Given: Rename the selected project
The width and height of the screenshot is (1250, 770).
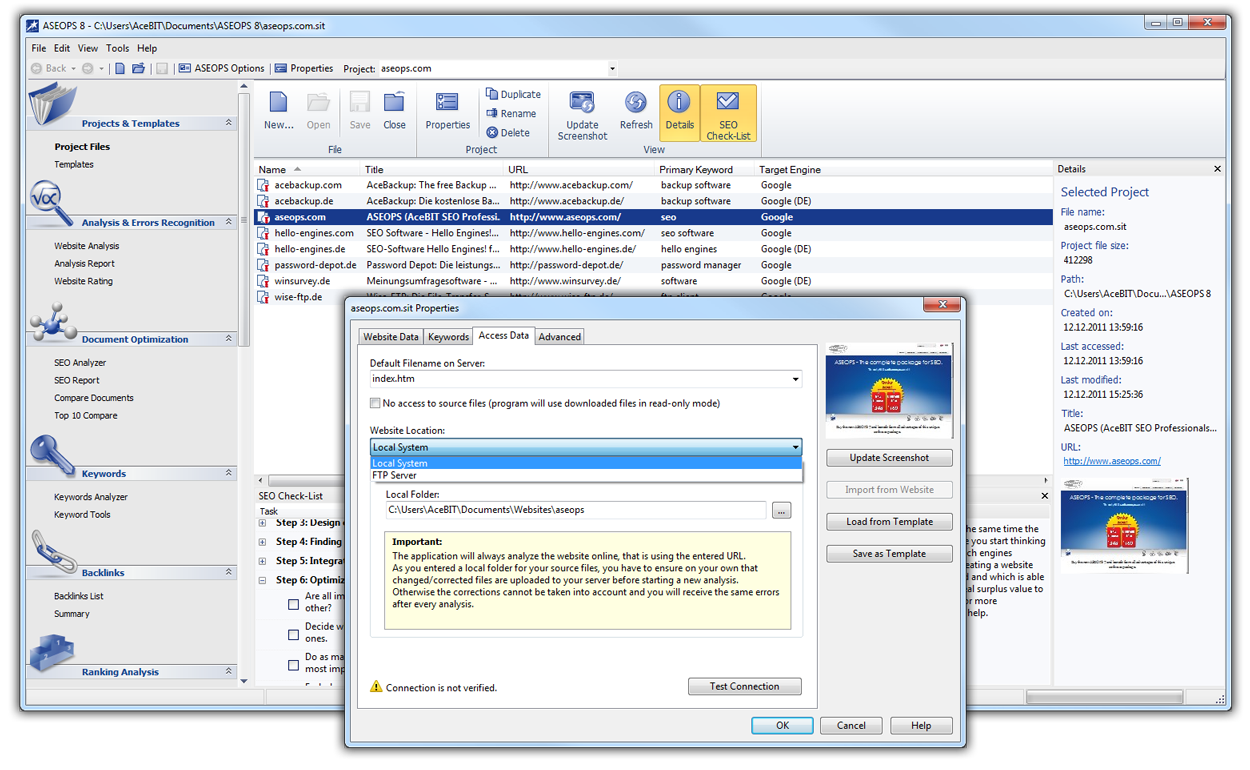Looking at the screenshot, I should coord(512,113).
